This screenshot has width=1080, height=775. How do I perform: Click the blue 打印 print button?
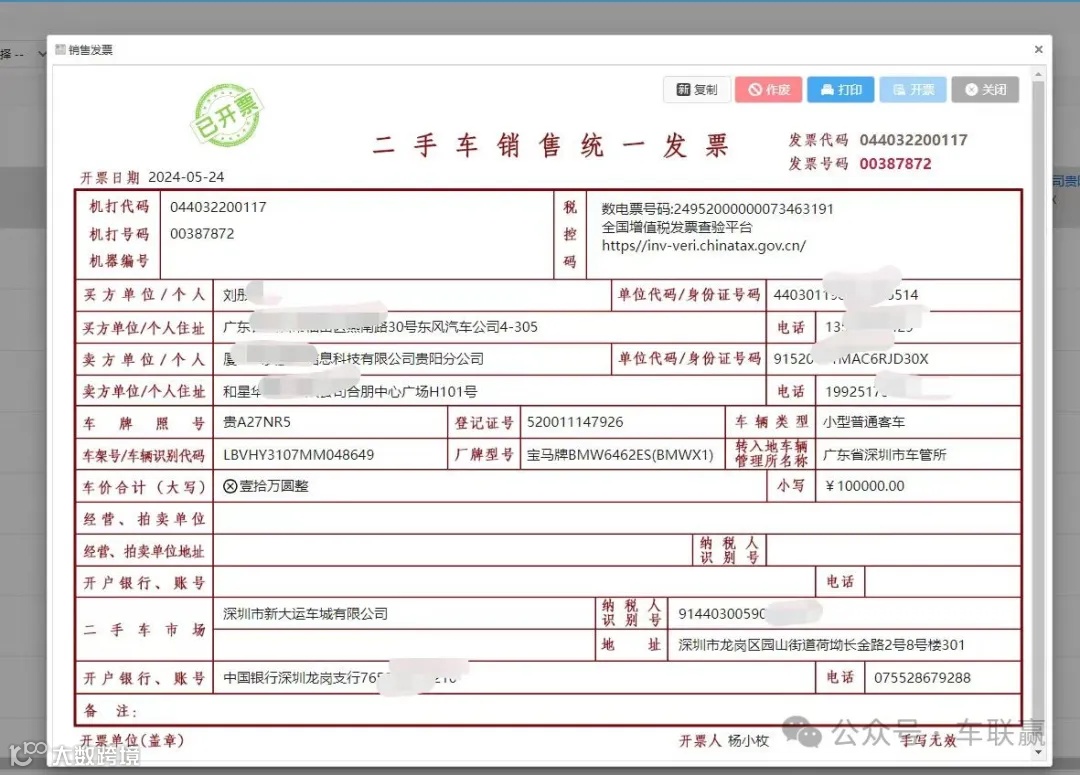841,90
